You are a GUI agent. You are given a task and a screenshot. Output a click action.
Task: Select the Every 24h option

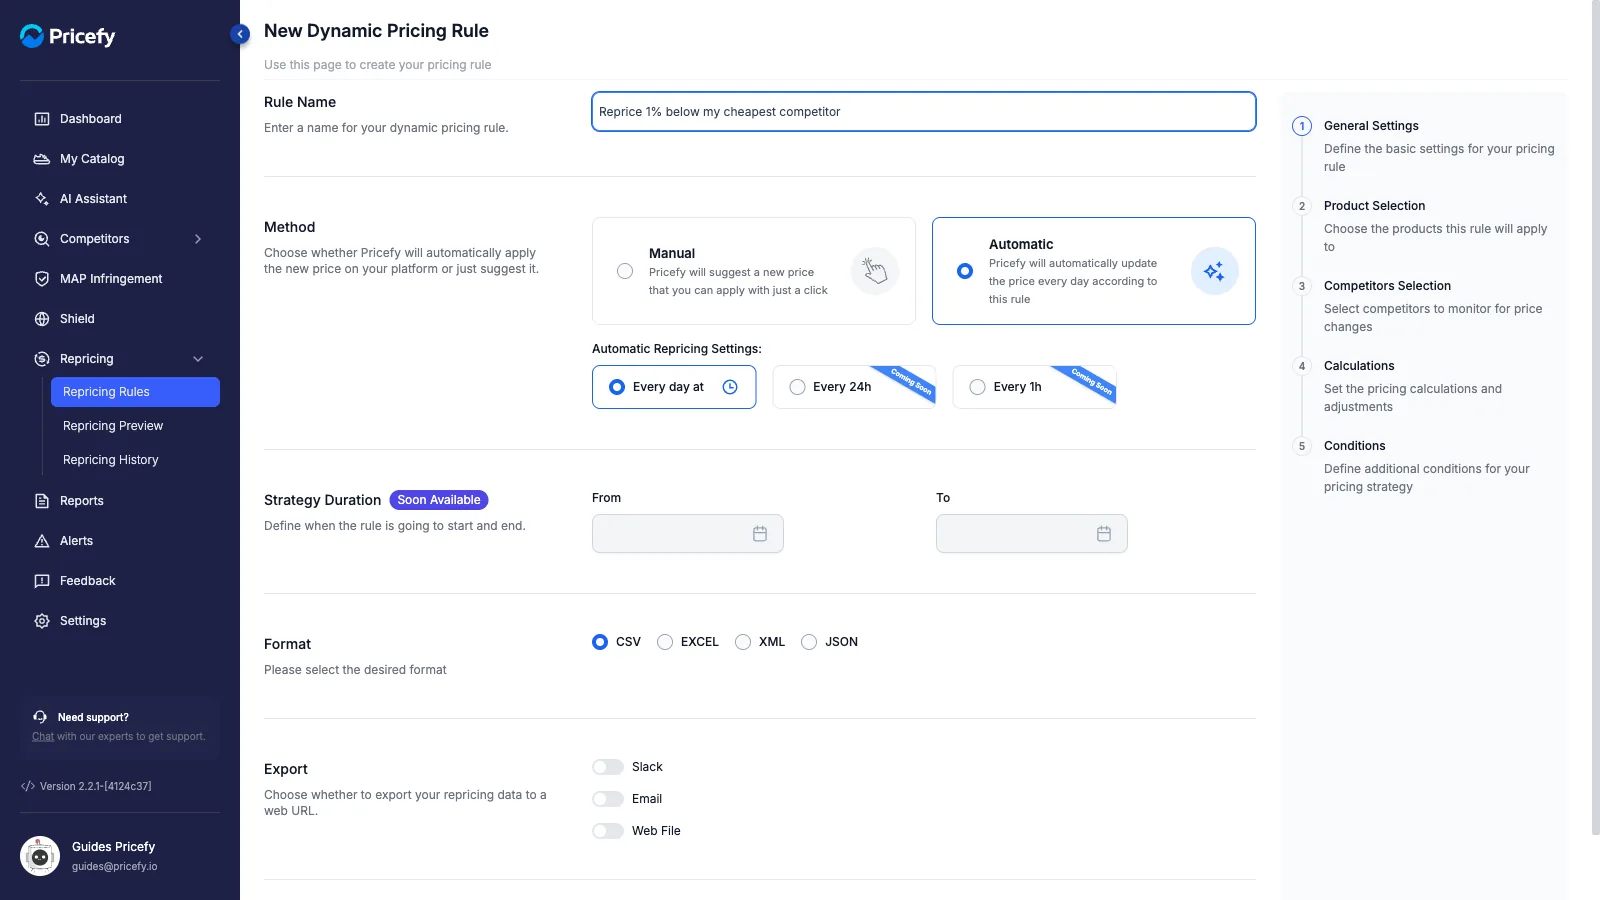[x=854, y=387]
